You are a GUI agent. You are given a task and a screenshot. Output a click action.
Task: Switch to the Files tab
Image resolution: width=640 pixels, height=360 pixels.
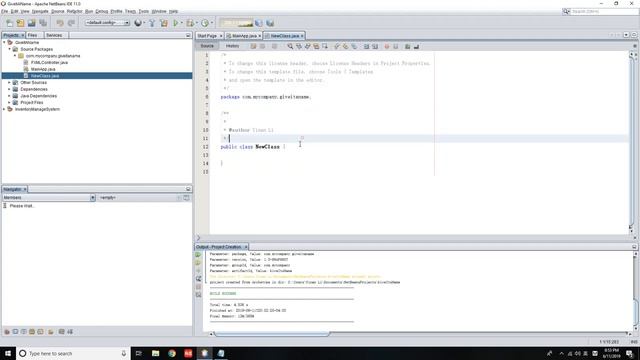point(32,36)
